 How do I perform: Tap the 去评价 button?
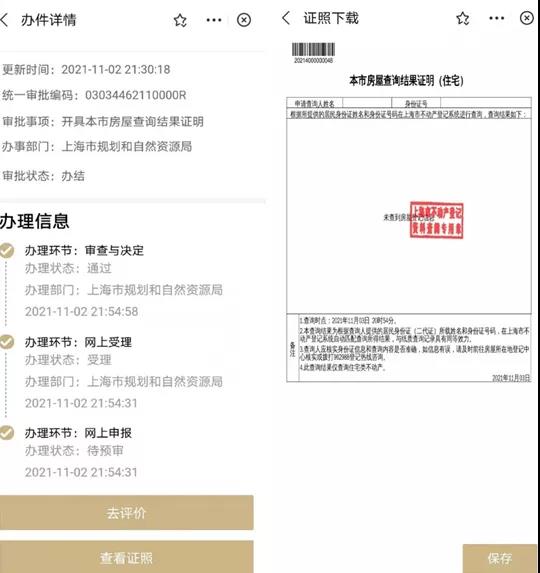[x=126, y=513]
